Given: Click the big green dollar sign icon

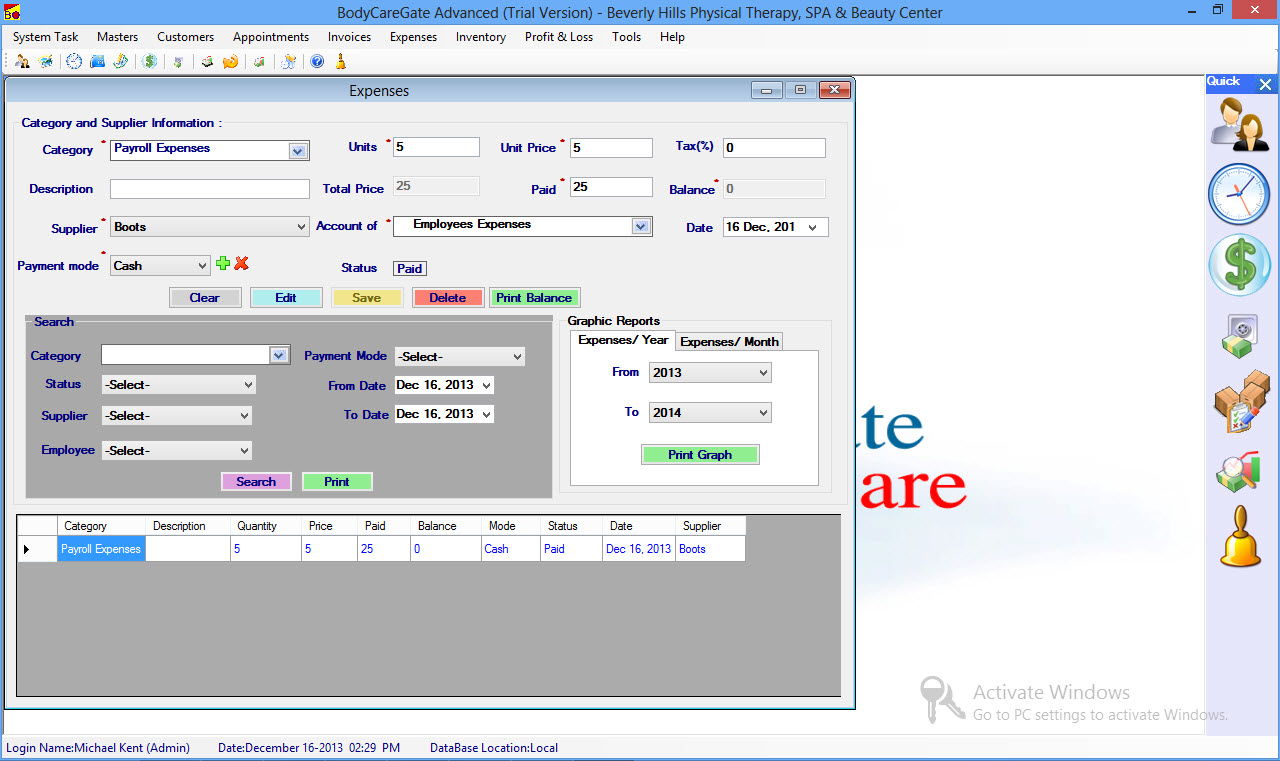Looking at the screenshot, I should pyautogui.click(x=1240, y=266).
